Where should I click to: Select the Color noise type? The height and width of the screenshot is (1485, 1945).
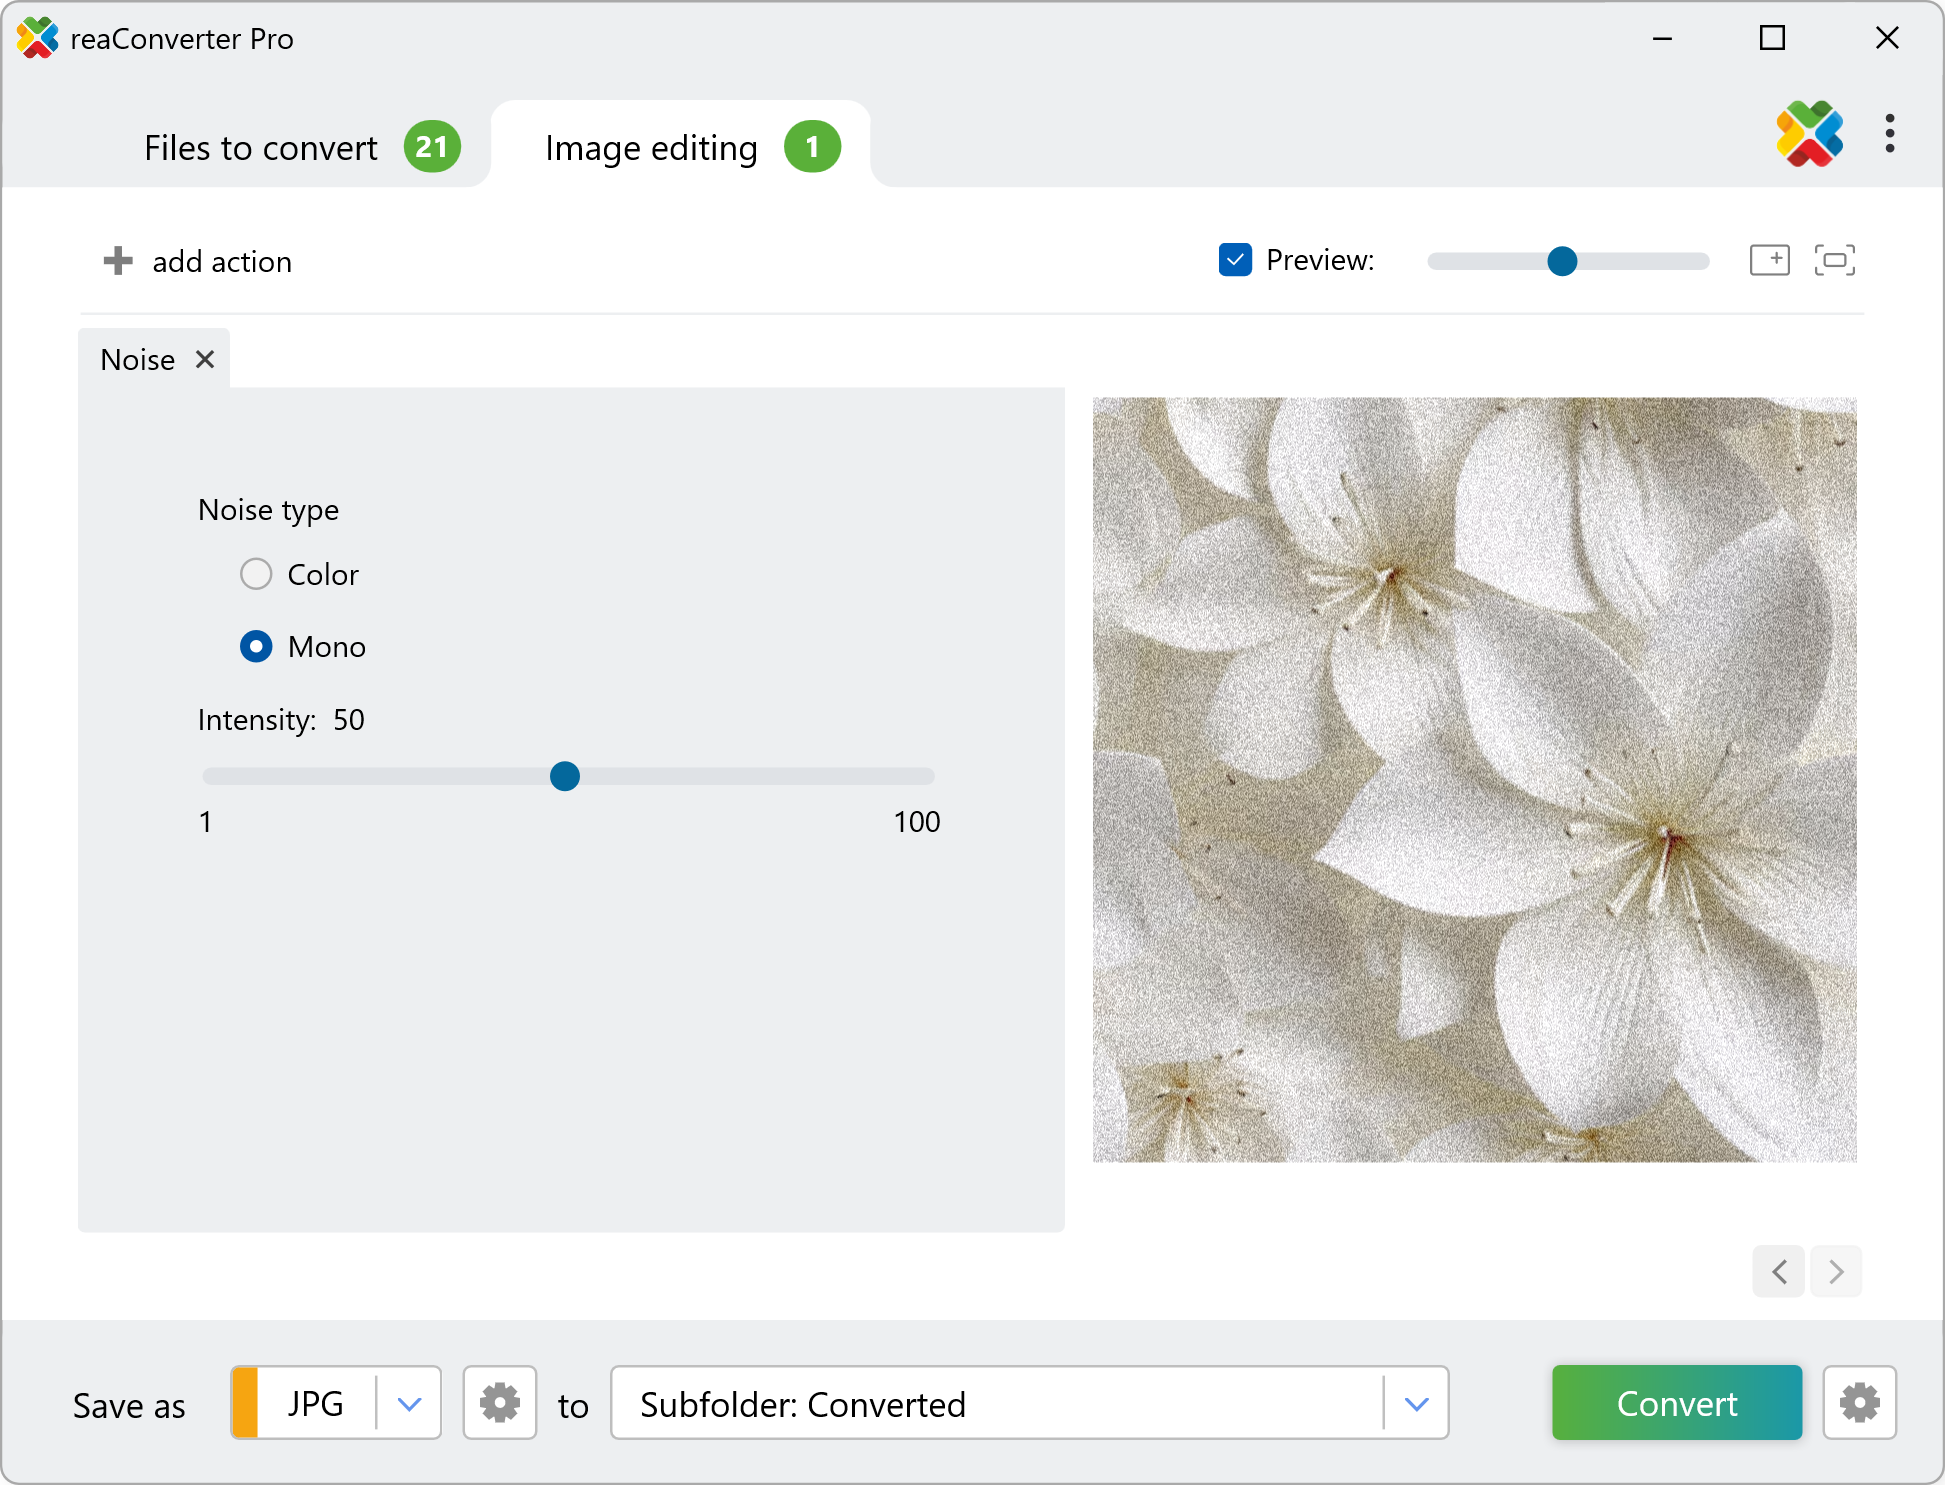tap(256, 574)
